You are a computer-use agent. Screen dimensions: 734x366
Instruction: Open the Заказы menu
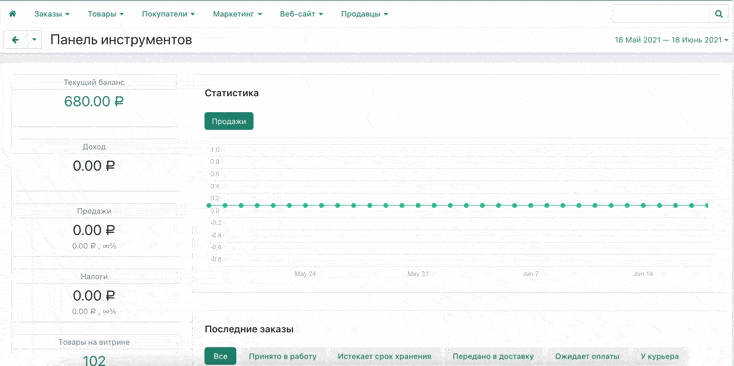[x=51, y=14]
